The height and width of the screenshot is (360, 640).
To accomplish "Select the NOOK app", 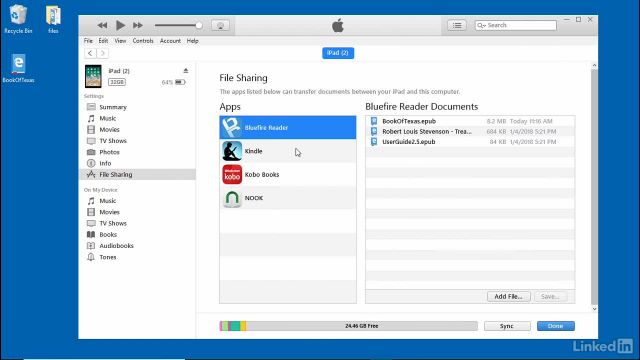I will point(288,198).
